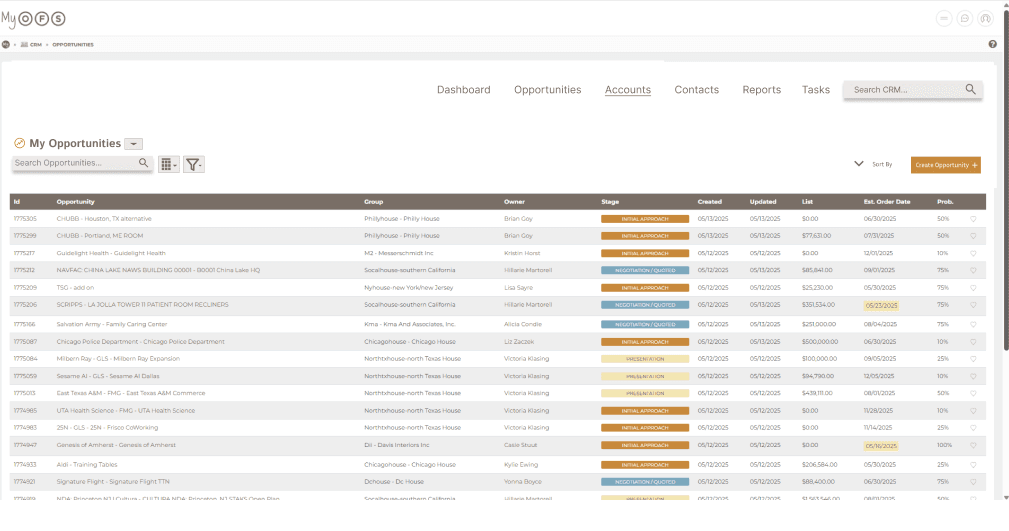
Task: Favorite the TSG - add on row heart
Action: (x=973, y=288)
